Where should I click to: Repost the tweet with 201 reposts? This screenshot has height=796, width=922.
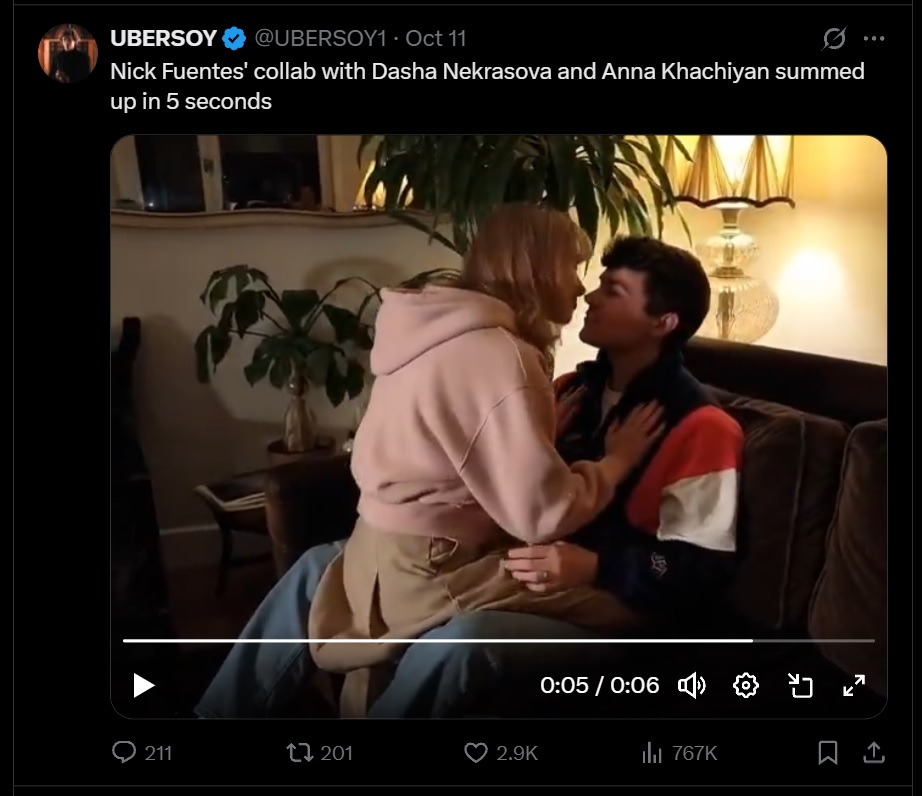click(319, 752)
